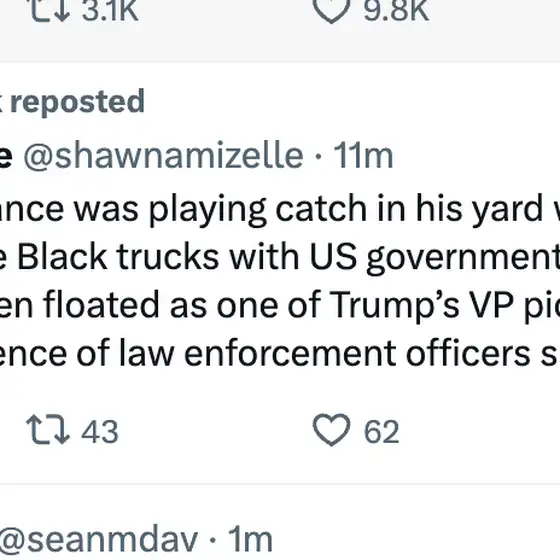Select the 9.8K like count

[396, 11]
